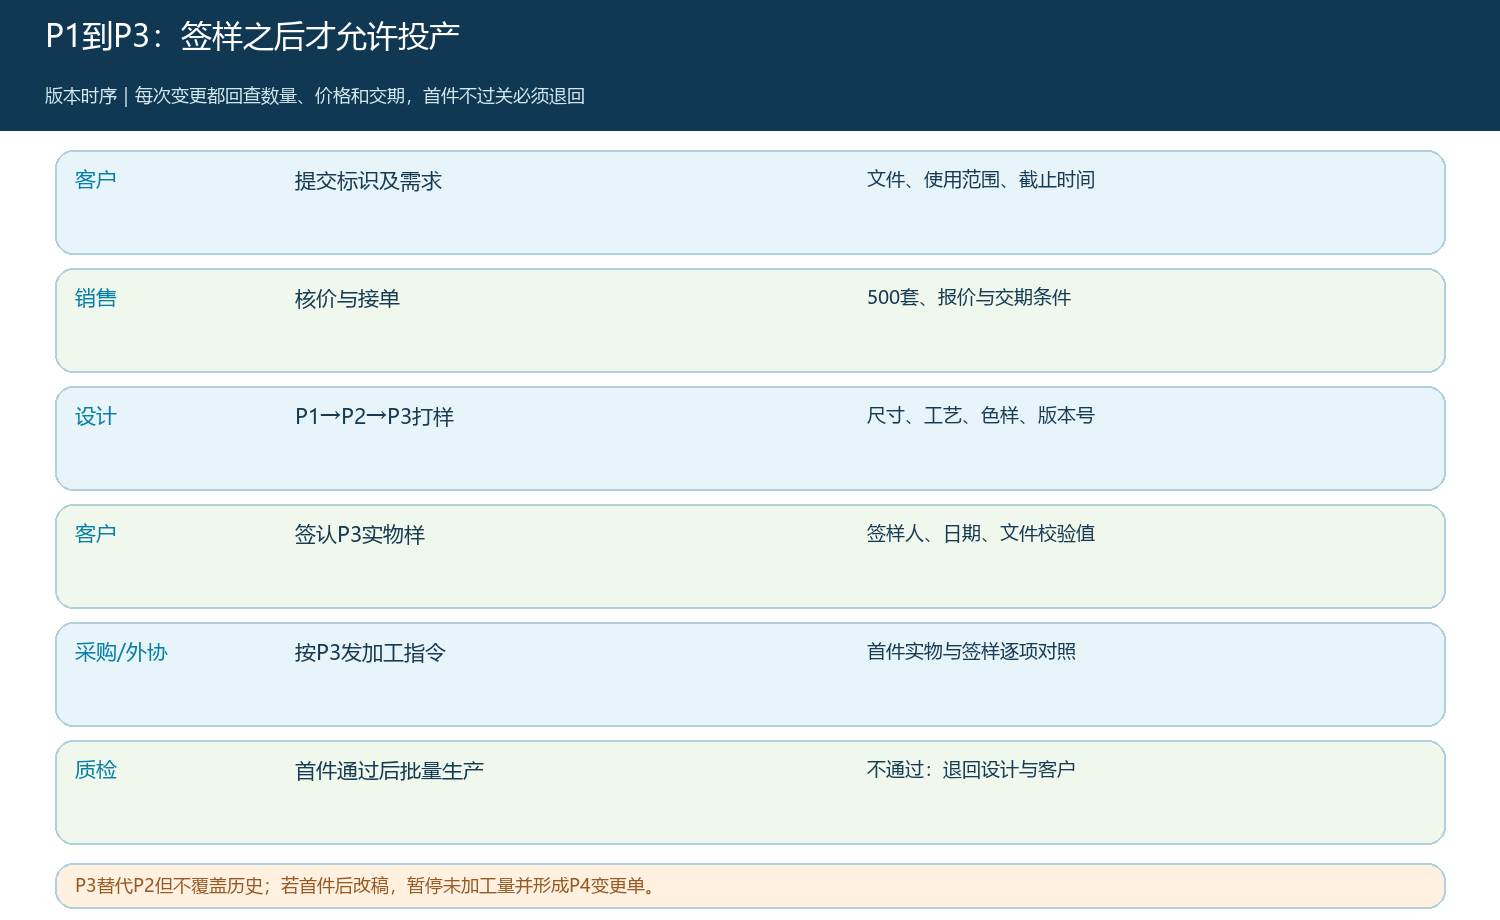The height and width of the screenshot is (920, 1500).
Task: Click the title 'P1到P3：签样之后才允许投产'
Action: tap(252, 36)
